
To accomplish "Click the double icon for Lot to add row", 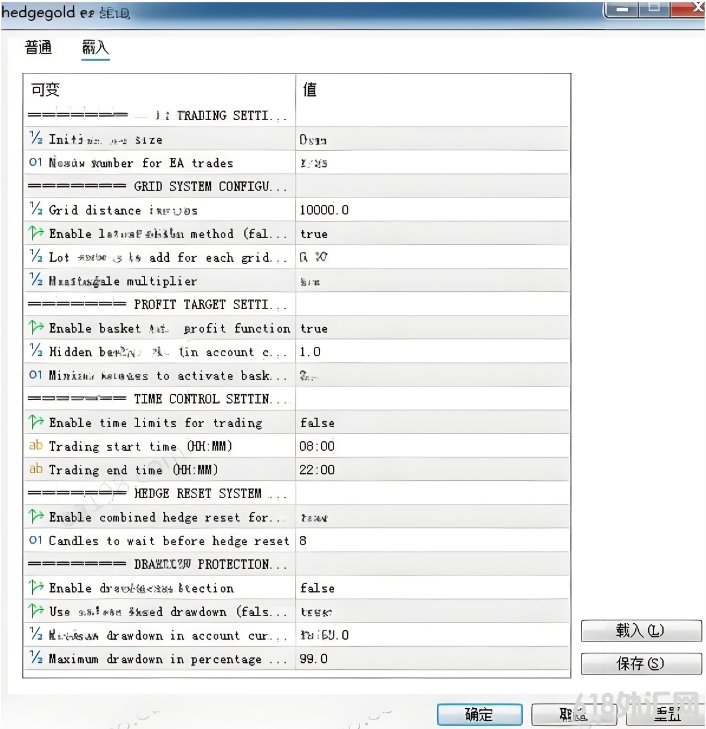I will [36, 257].
